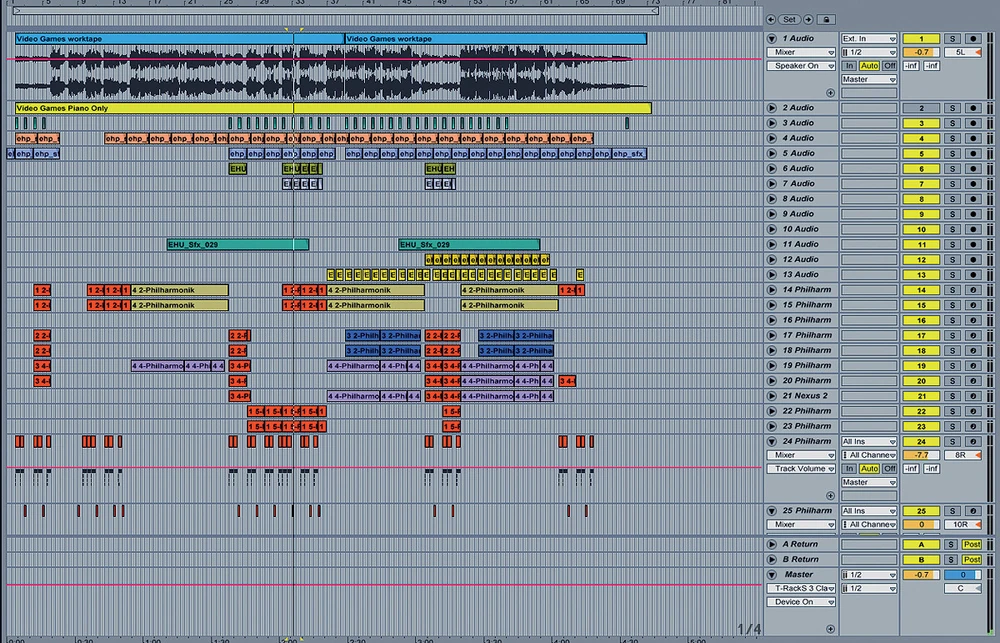Solo the 11 Audio track
1000x643 pixels.
point(952,244)
